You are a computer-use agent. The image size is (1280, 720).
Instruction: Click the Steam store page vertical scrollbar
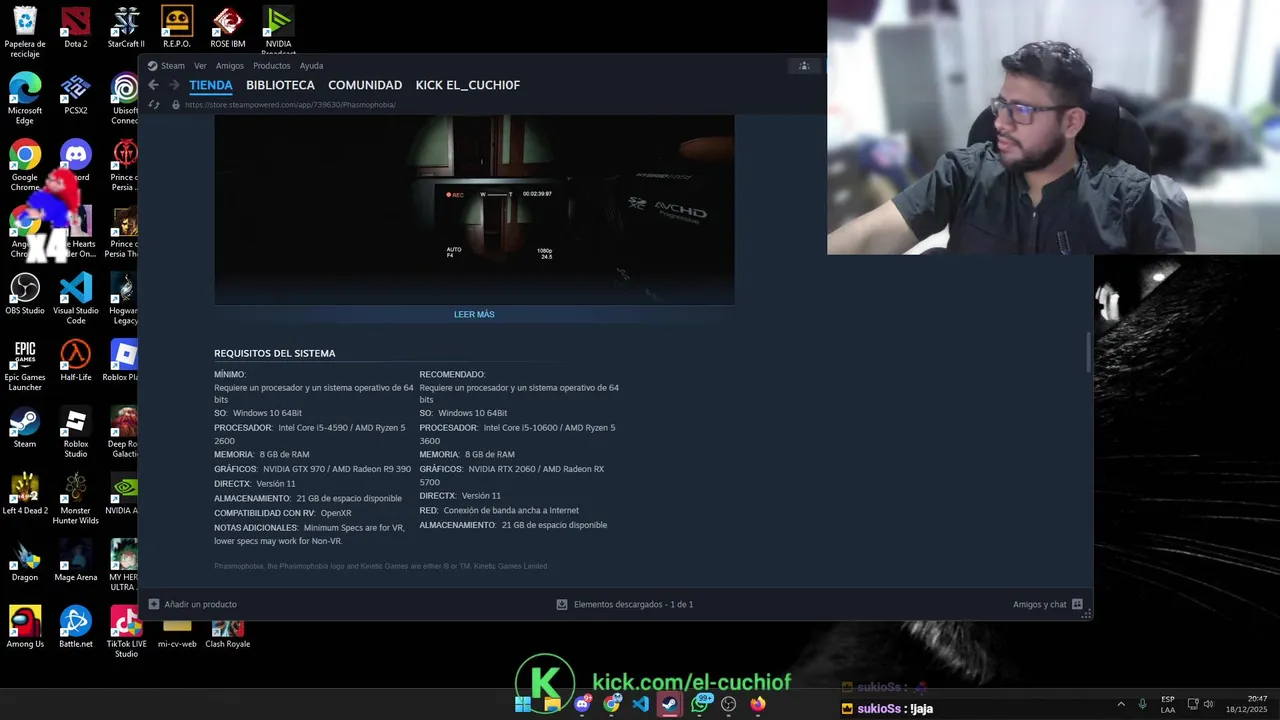[x=1088, y=352]
